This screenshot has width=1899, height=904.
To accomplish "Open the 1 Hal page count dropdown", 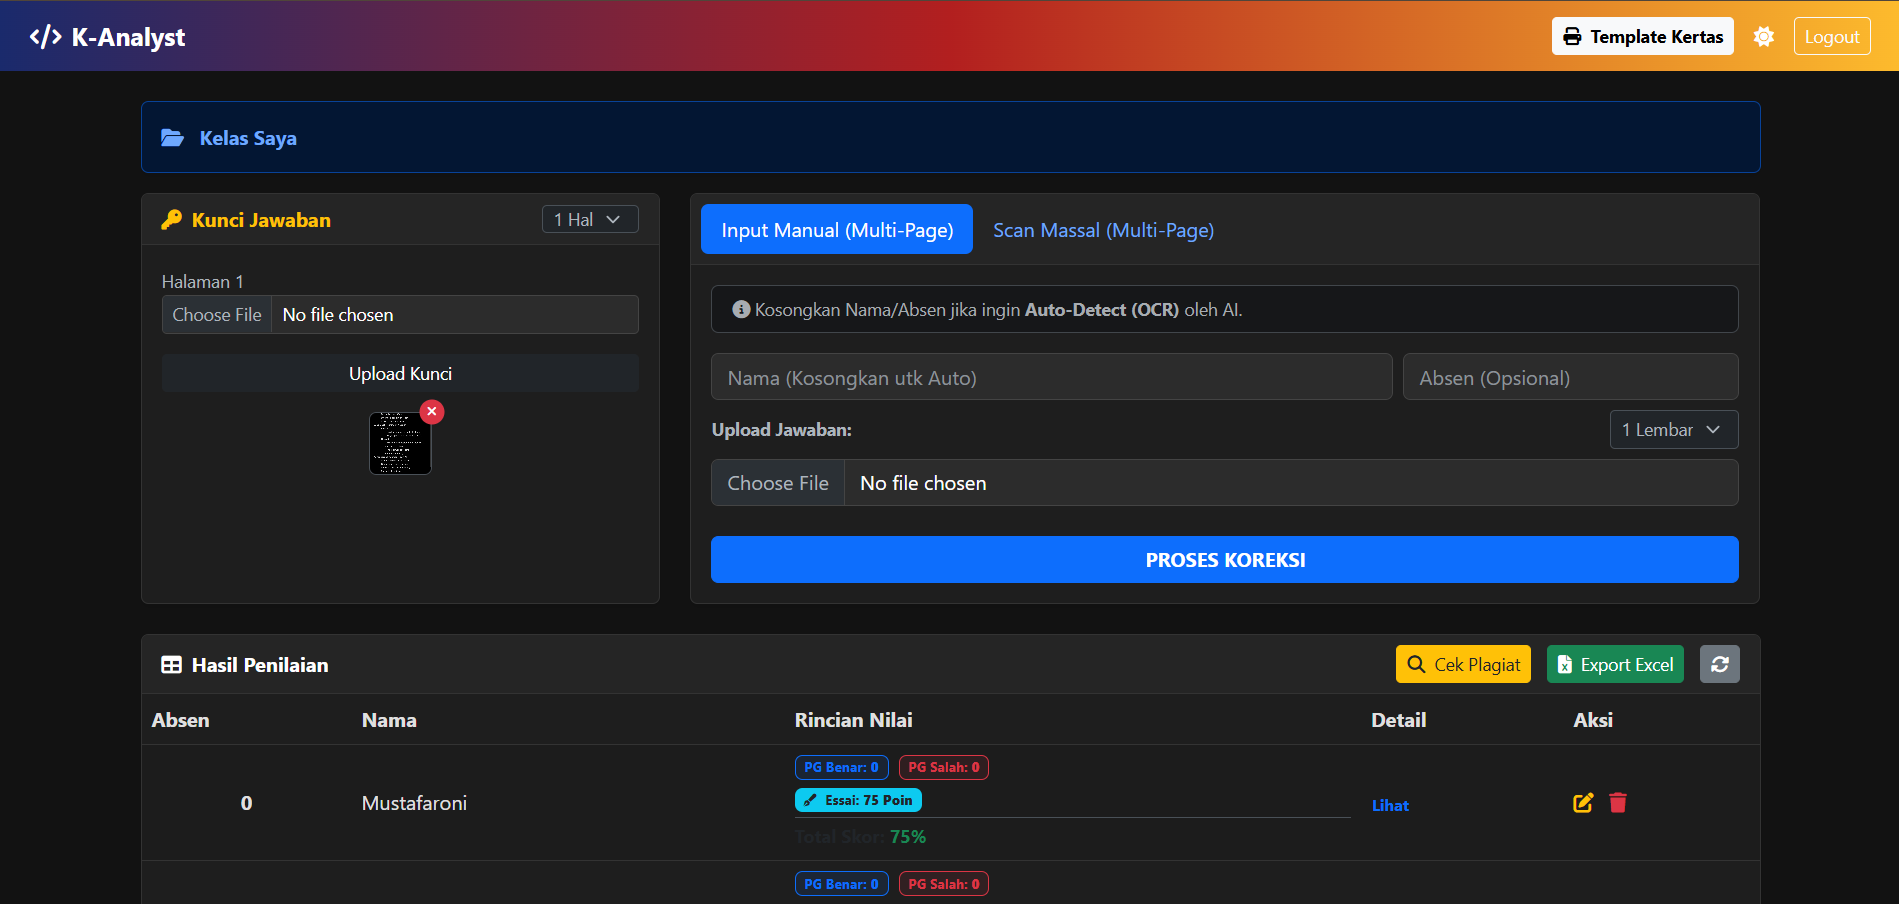I will click(x=589, y=220).
